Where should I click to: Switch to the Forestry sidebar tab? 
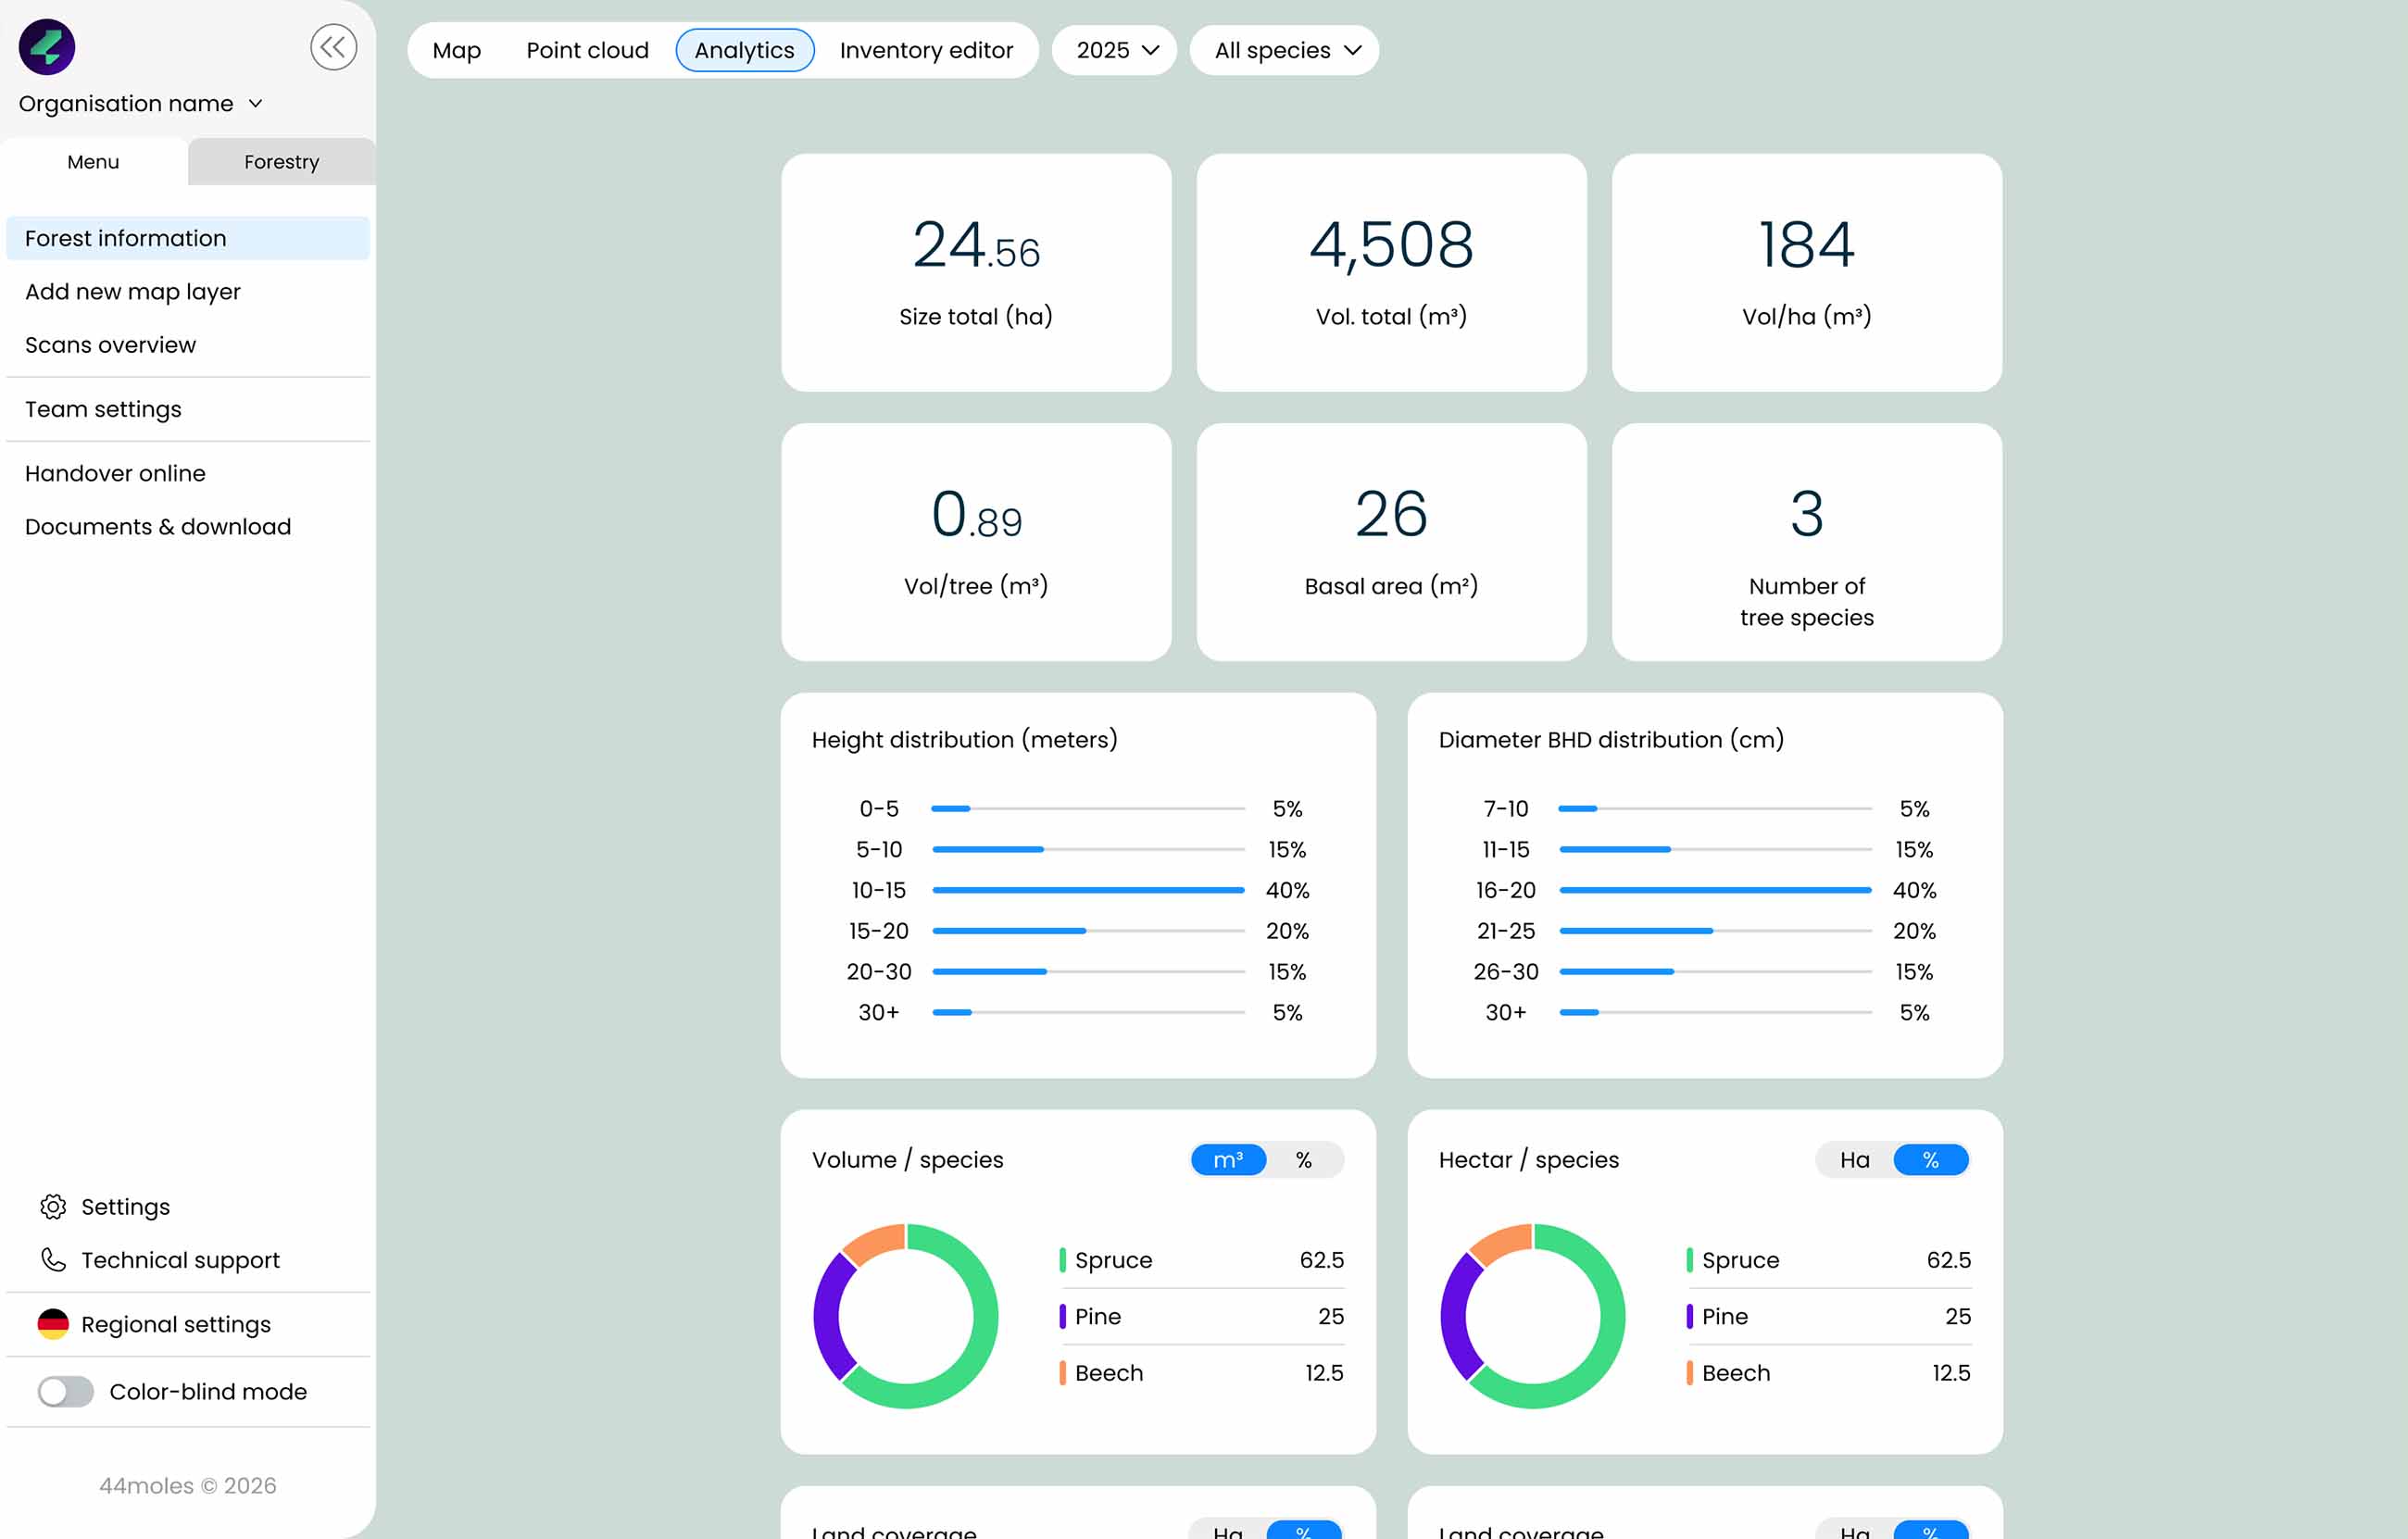coord(281,162)
